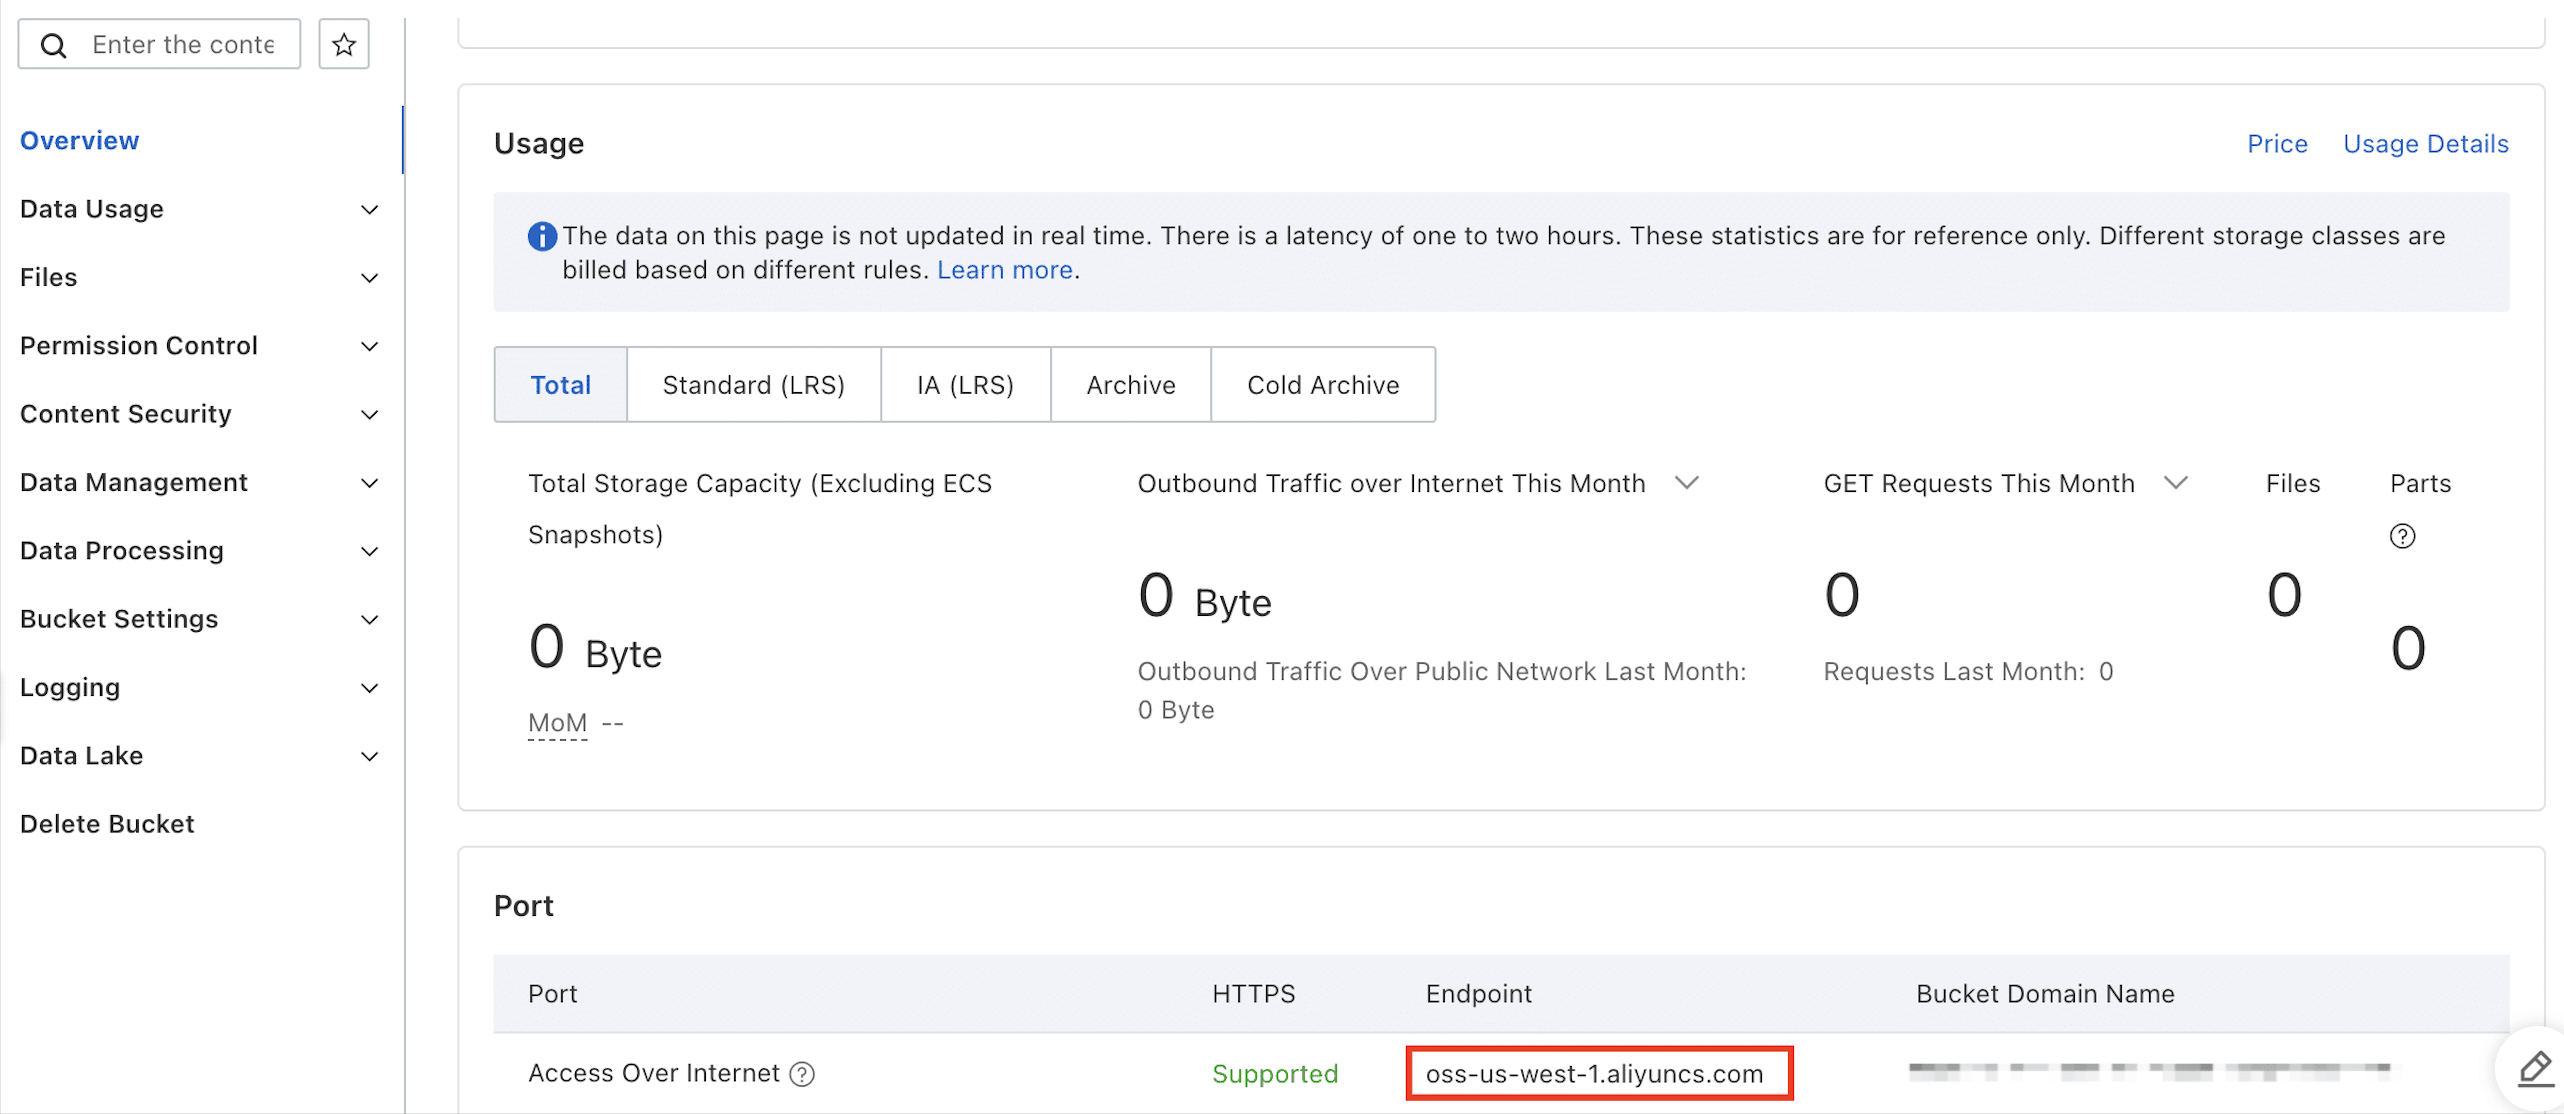Click the help icon under Parts
The height and width of the screenshot is (1114, 2564).
tap(2402, 537)
